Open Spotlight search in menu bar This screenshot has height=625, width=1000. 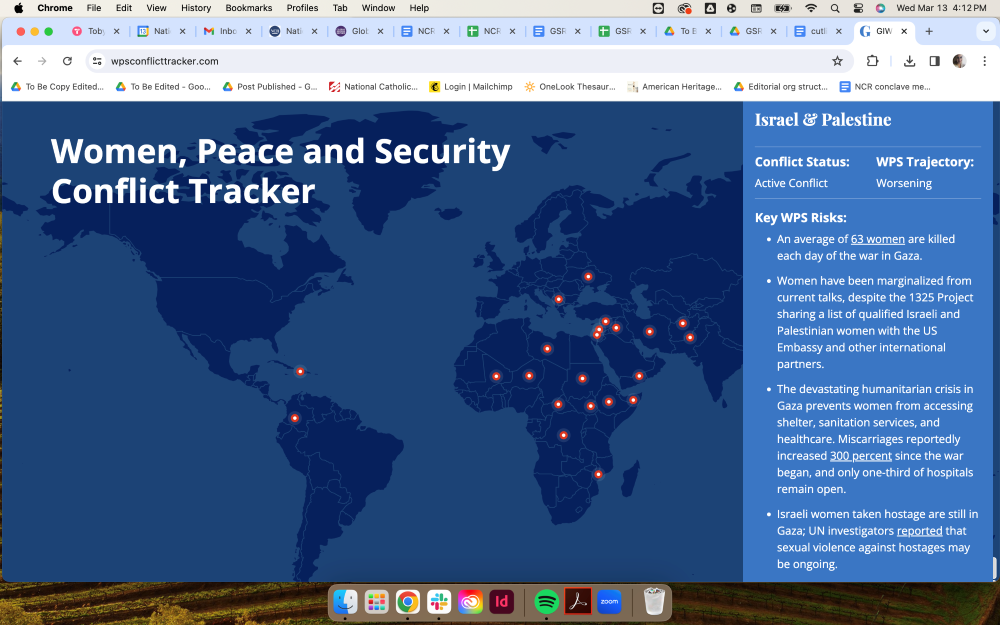(x=835, y=8)
